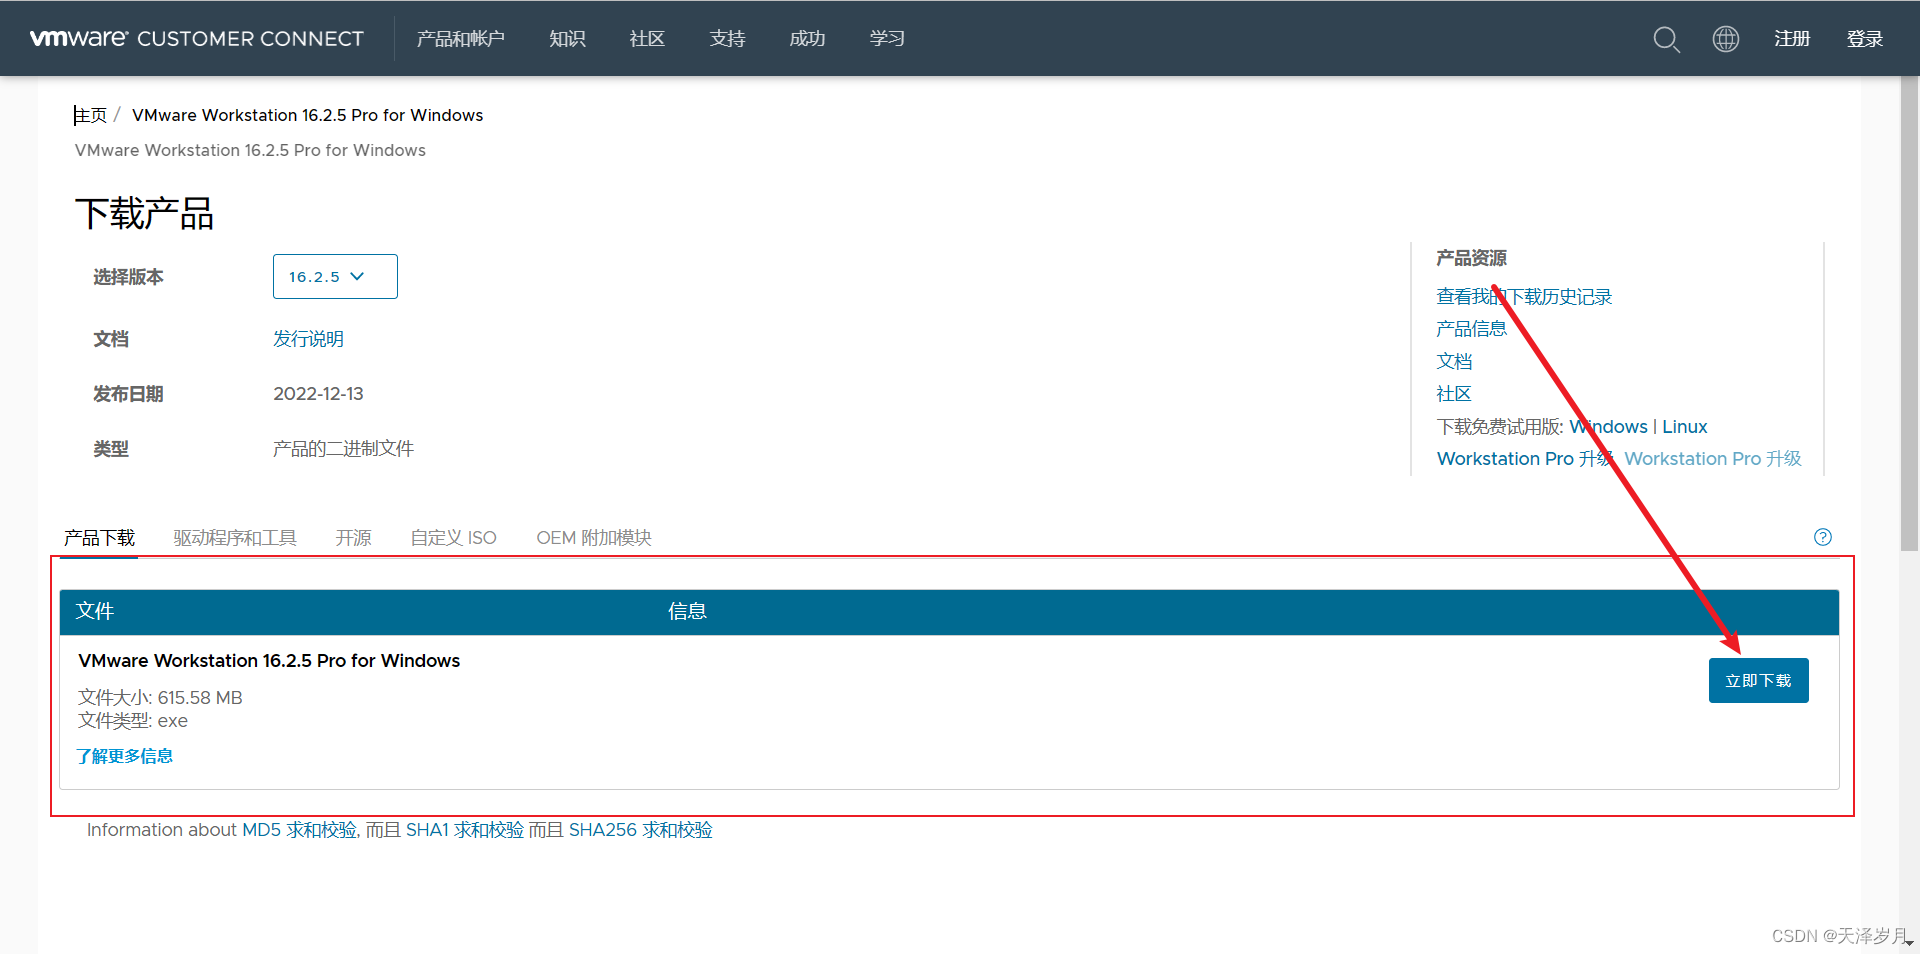Open 查看我的下载历史记录 link
Image resolution: width=1920 pixels, height=954 pixels.
tap(1524, 297)
